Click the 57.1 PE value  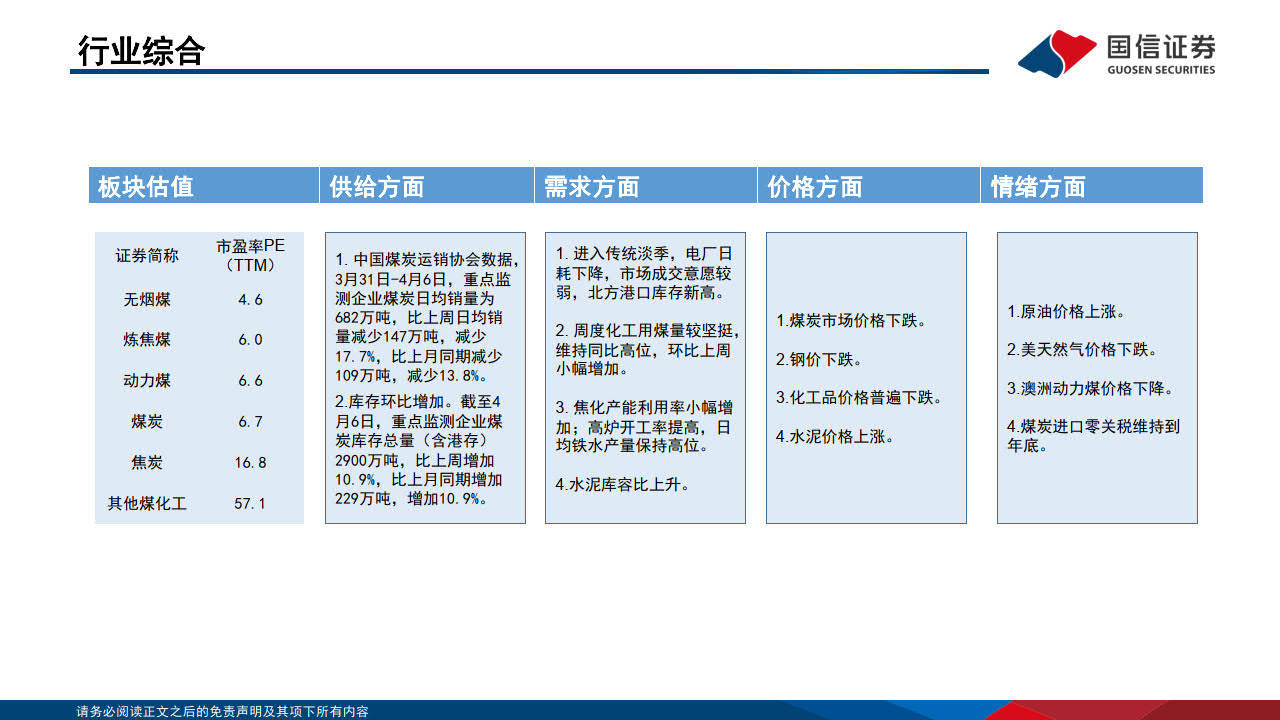pos(250,504)
